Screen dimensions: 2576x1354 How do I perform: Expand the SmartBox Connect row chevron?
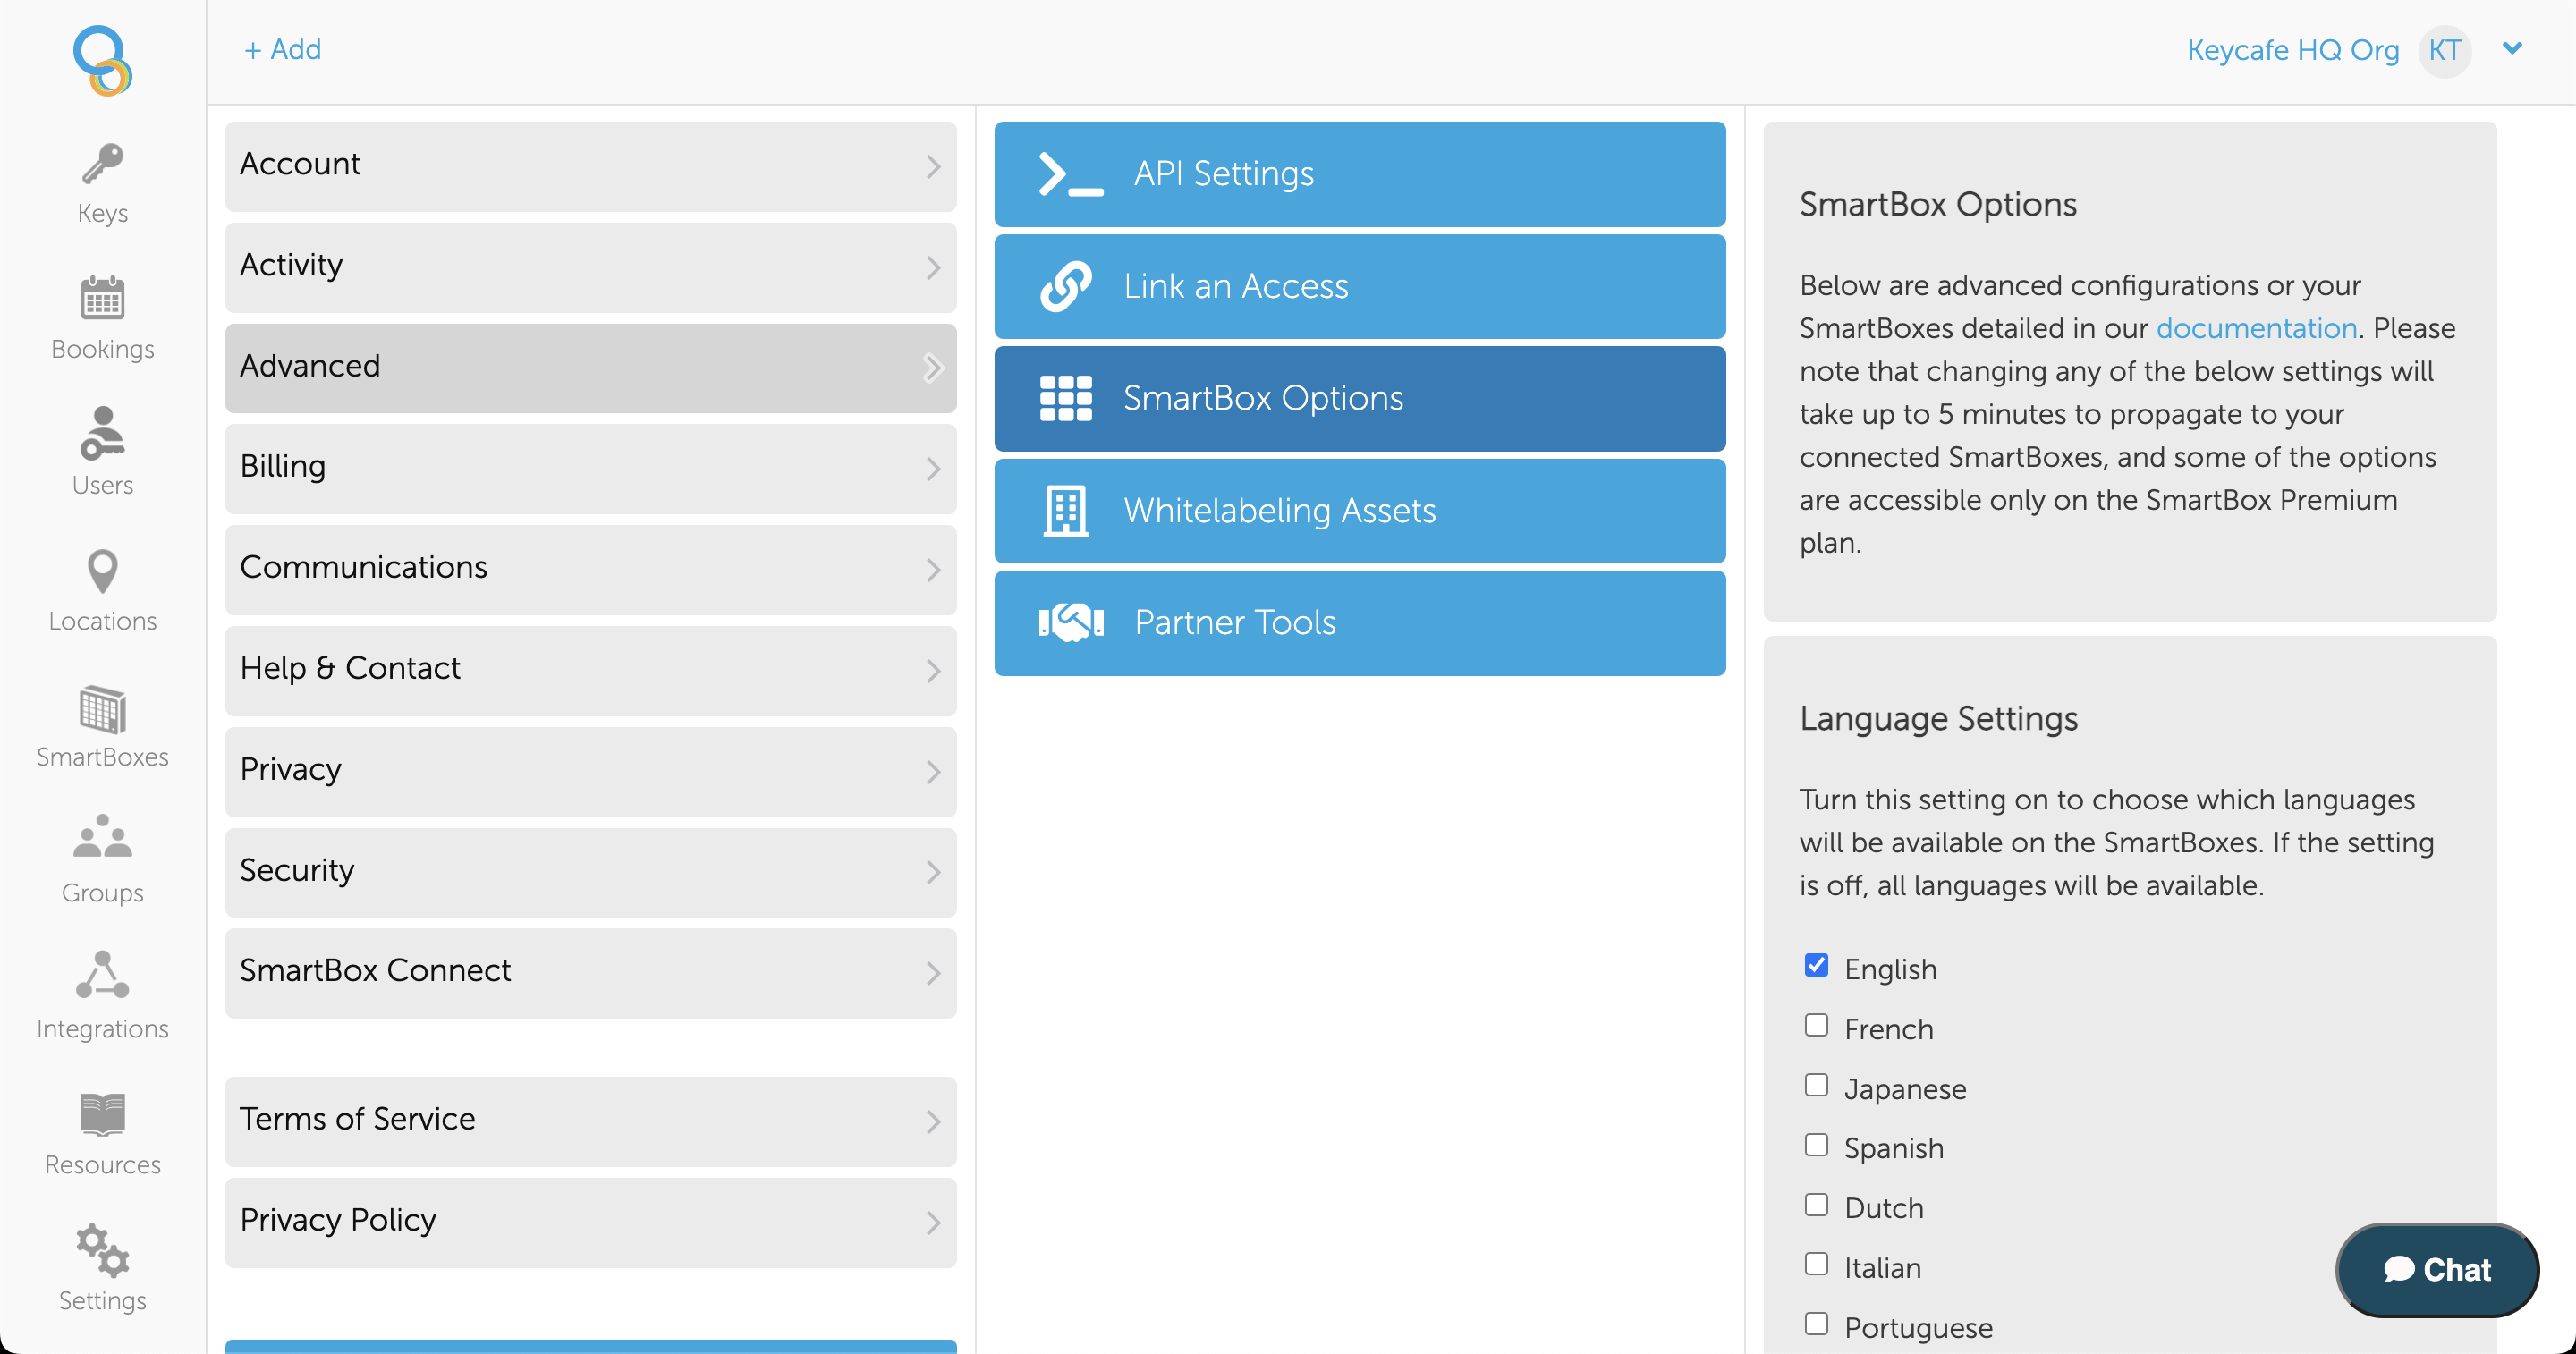pos(933,973)
